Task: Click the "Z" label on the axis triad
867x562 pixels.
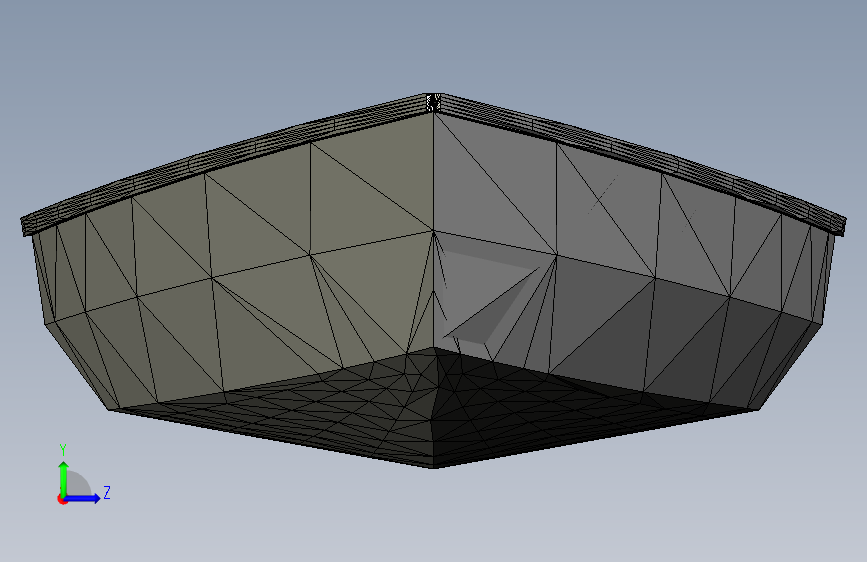Action: click(x=107, y=492)
